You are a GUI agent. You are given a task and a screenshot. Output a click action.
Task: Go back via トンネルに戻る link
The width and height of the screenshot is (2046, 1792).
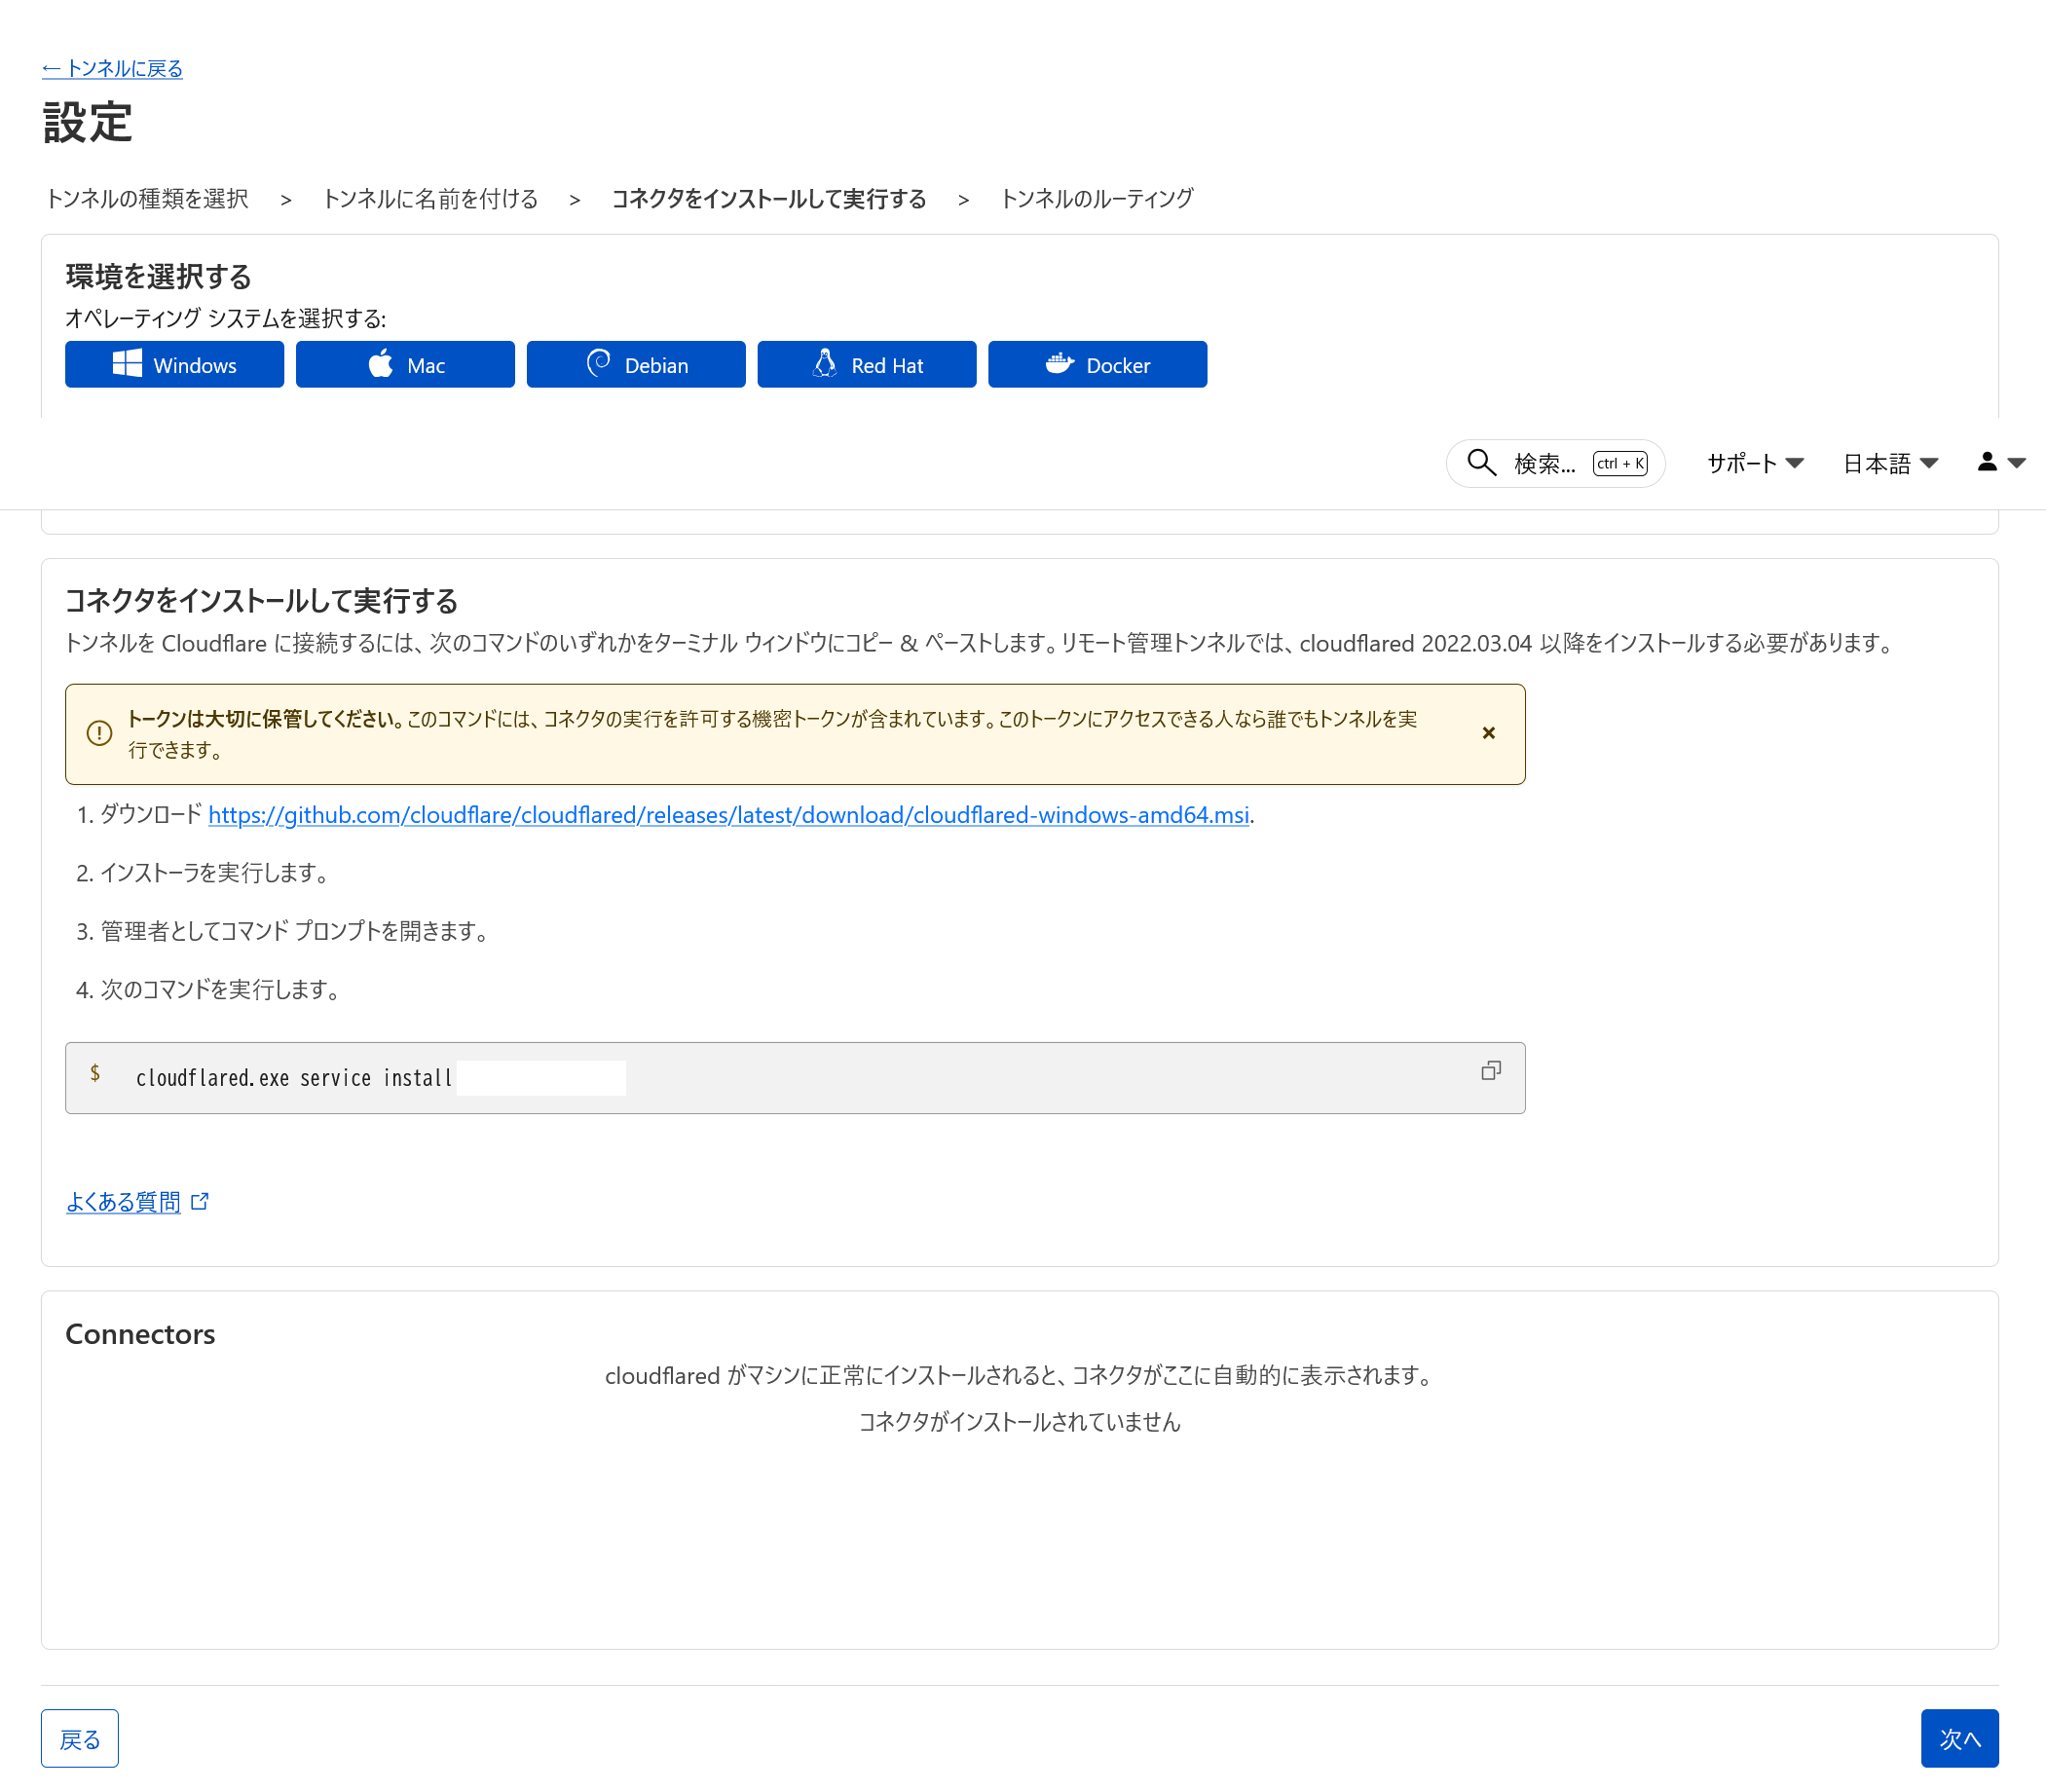pyautogui.click(x=112, y=68)
